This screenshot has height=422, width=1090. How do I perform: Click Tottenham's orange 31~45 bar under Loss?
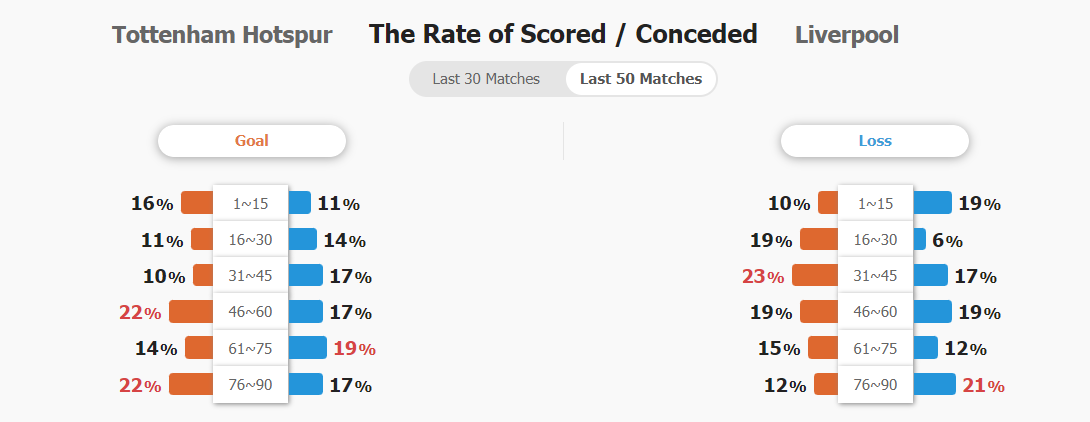815,276
